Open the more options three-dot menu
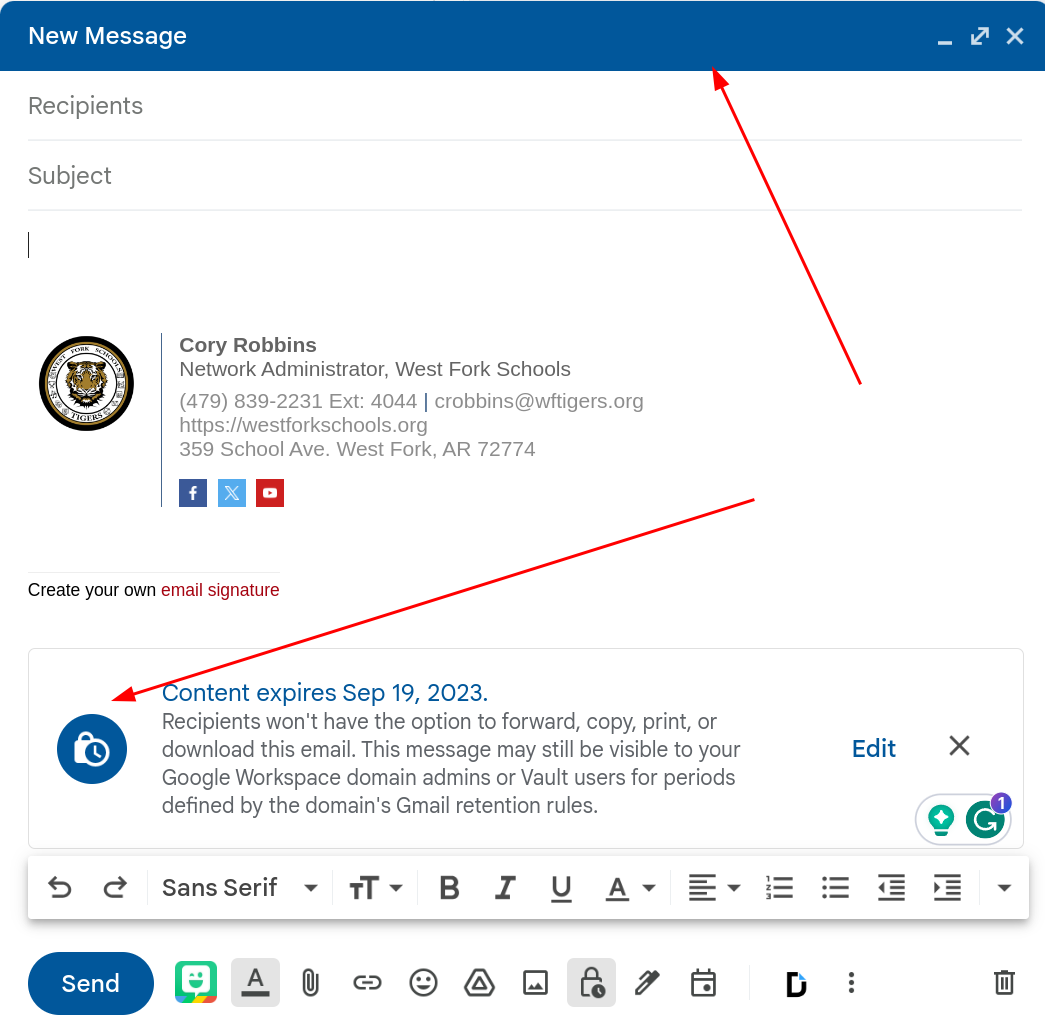Image resolution: width=1045 pixels, height=1032 pixels. [851, 983]
